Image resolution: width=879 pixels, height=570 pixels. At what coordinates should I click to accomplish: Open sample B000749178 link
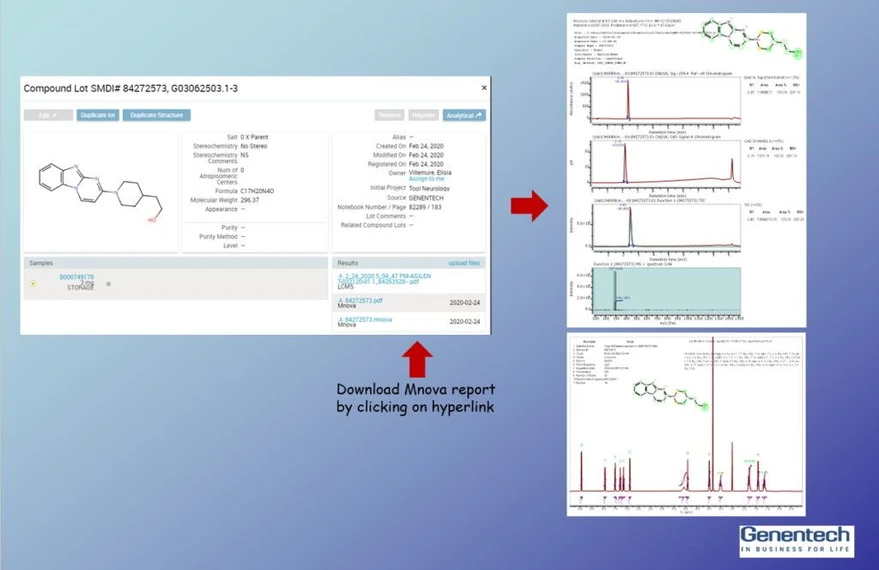(x=77, y=277)
